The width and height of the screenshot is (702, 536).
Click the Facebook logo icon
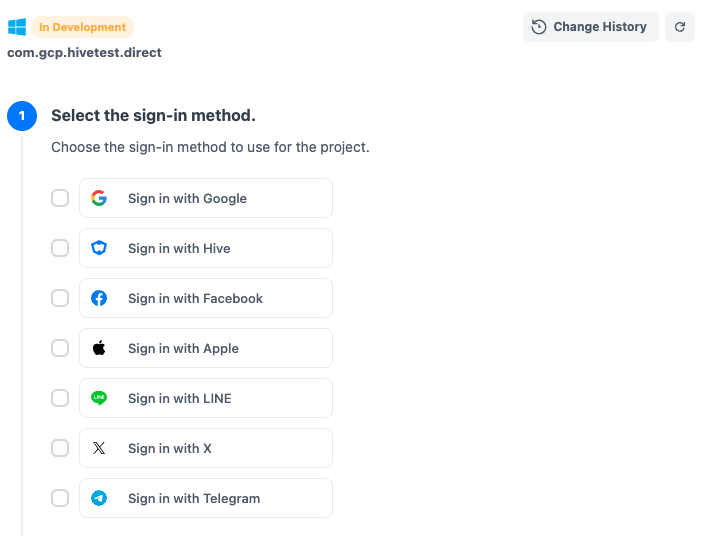[99, 298]
